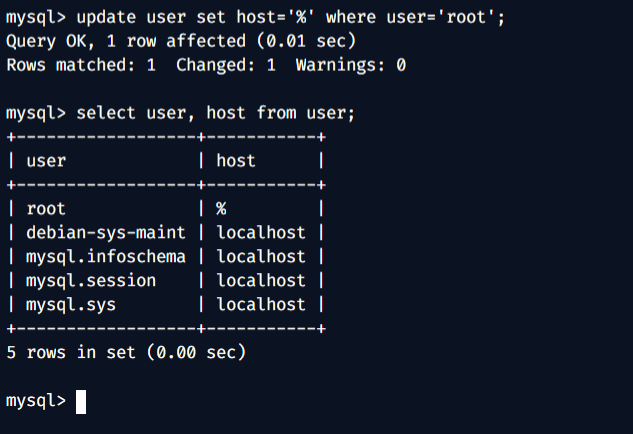Click the 'host' column header
Viewport: 633px width, 434px height.
click(x=236, y=160)
